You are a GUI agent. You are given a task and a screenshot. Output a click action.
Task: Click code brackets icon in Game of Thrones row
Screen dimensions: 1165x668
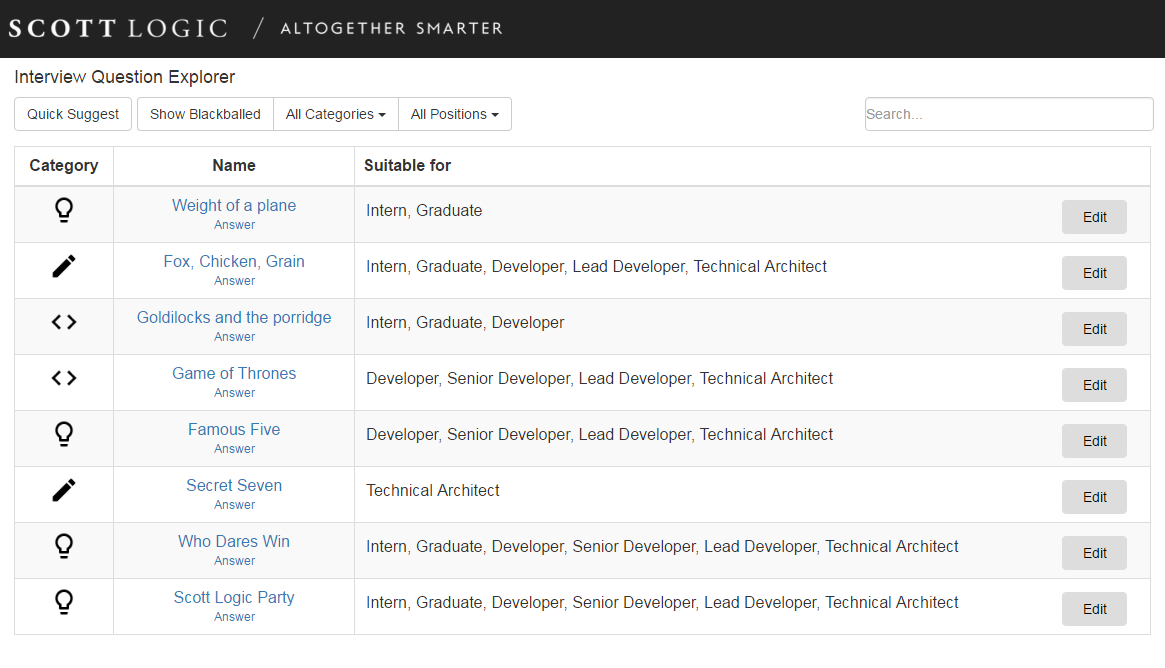point(64,378)
